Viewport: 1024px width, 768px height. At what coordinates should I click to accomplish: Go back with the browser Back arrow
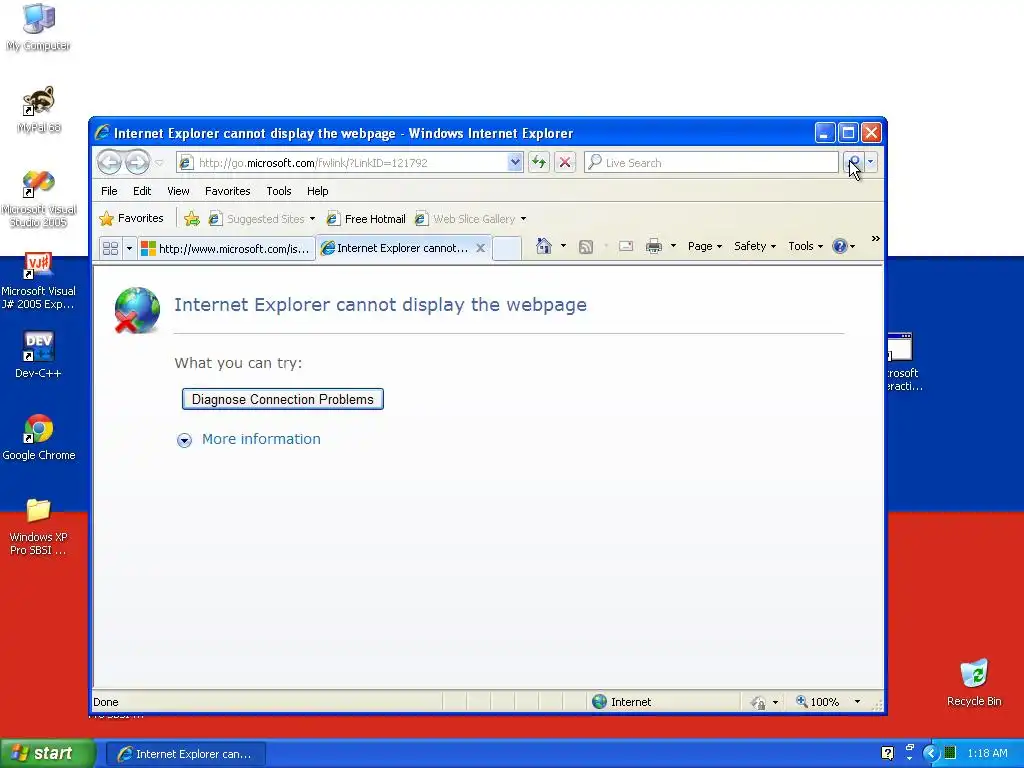109,162
